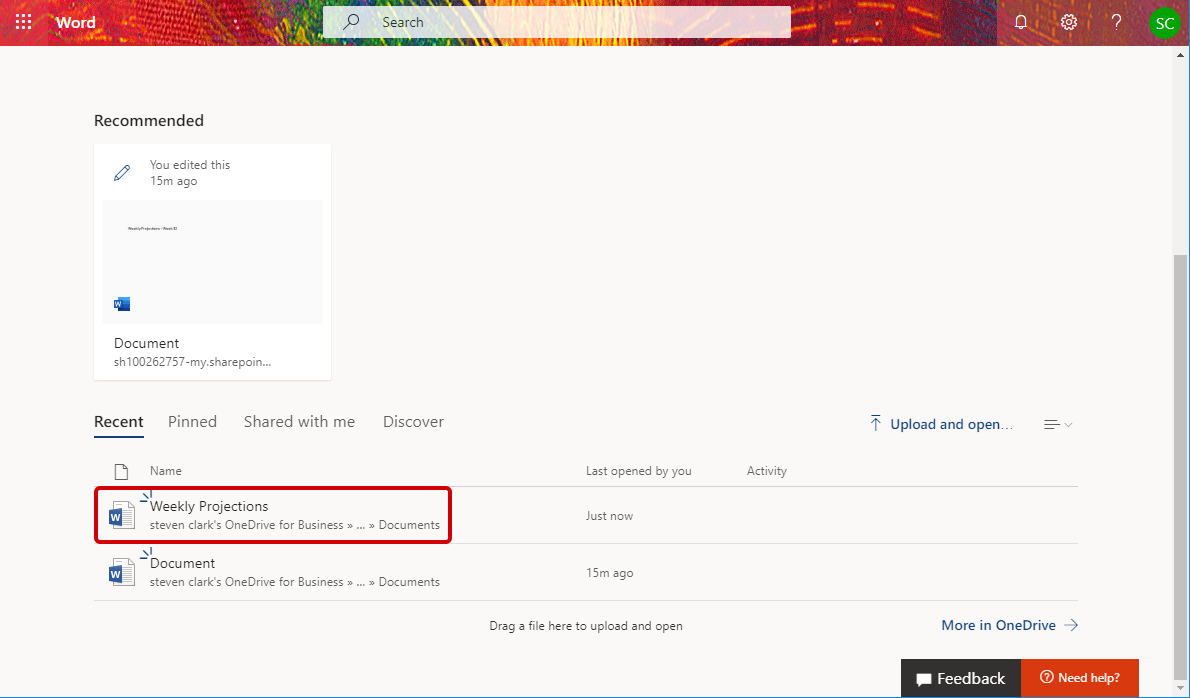Switch to the Pinned tab
This screenshot has height=698, width=1190.
[x=192, y=422]
